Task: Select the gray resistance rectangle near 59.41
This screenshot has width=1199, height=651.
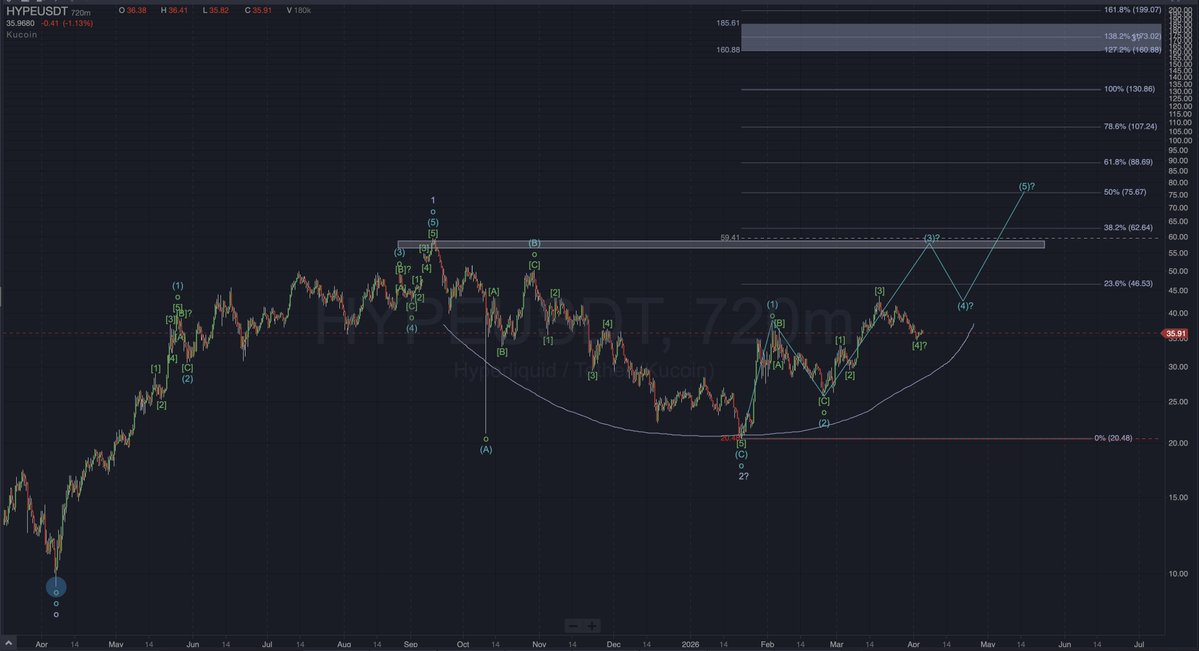Action: click(720, 245)
